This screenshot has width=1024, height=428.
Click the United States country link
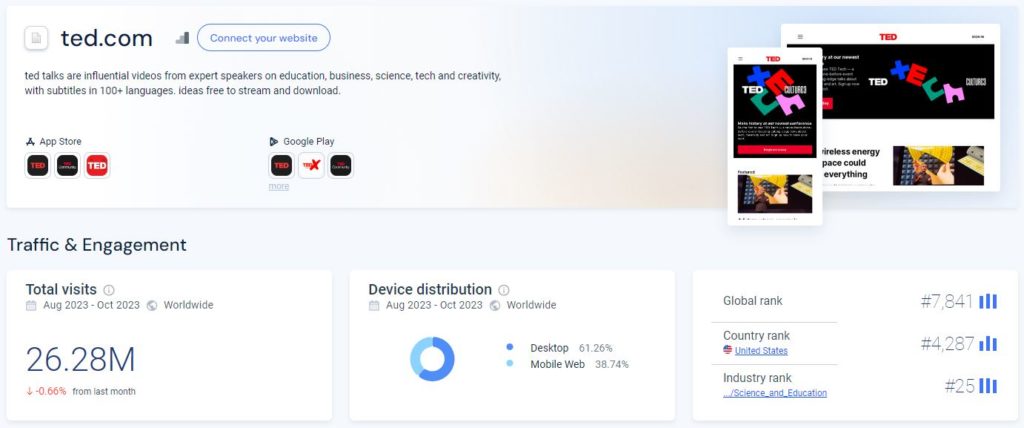point(761,351)
